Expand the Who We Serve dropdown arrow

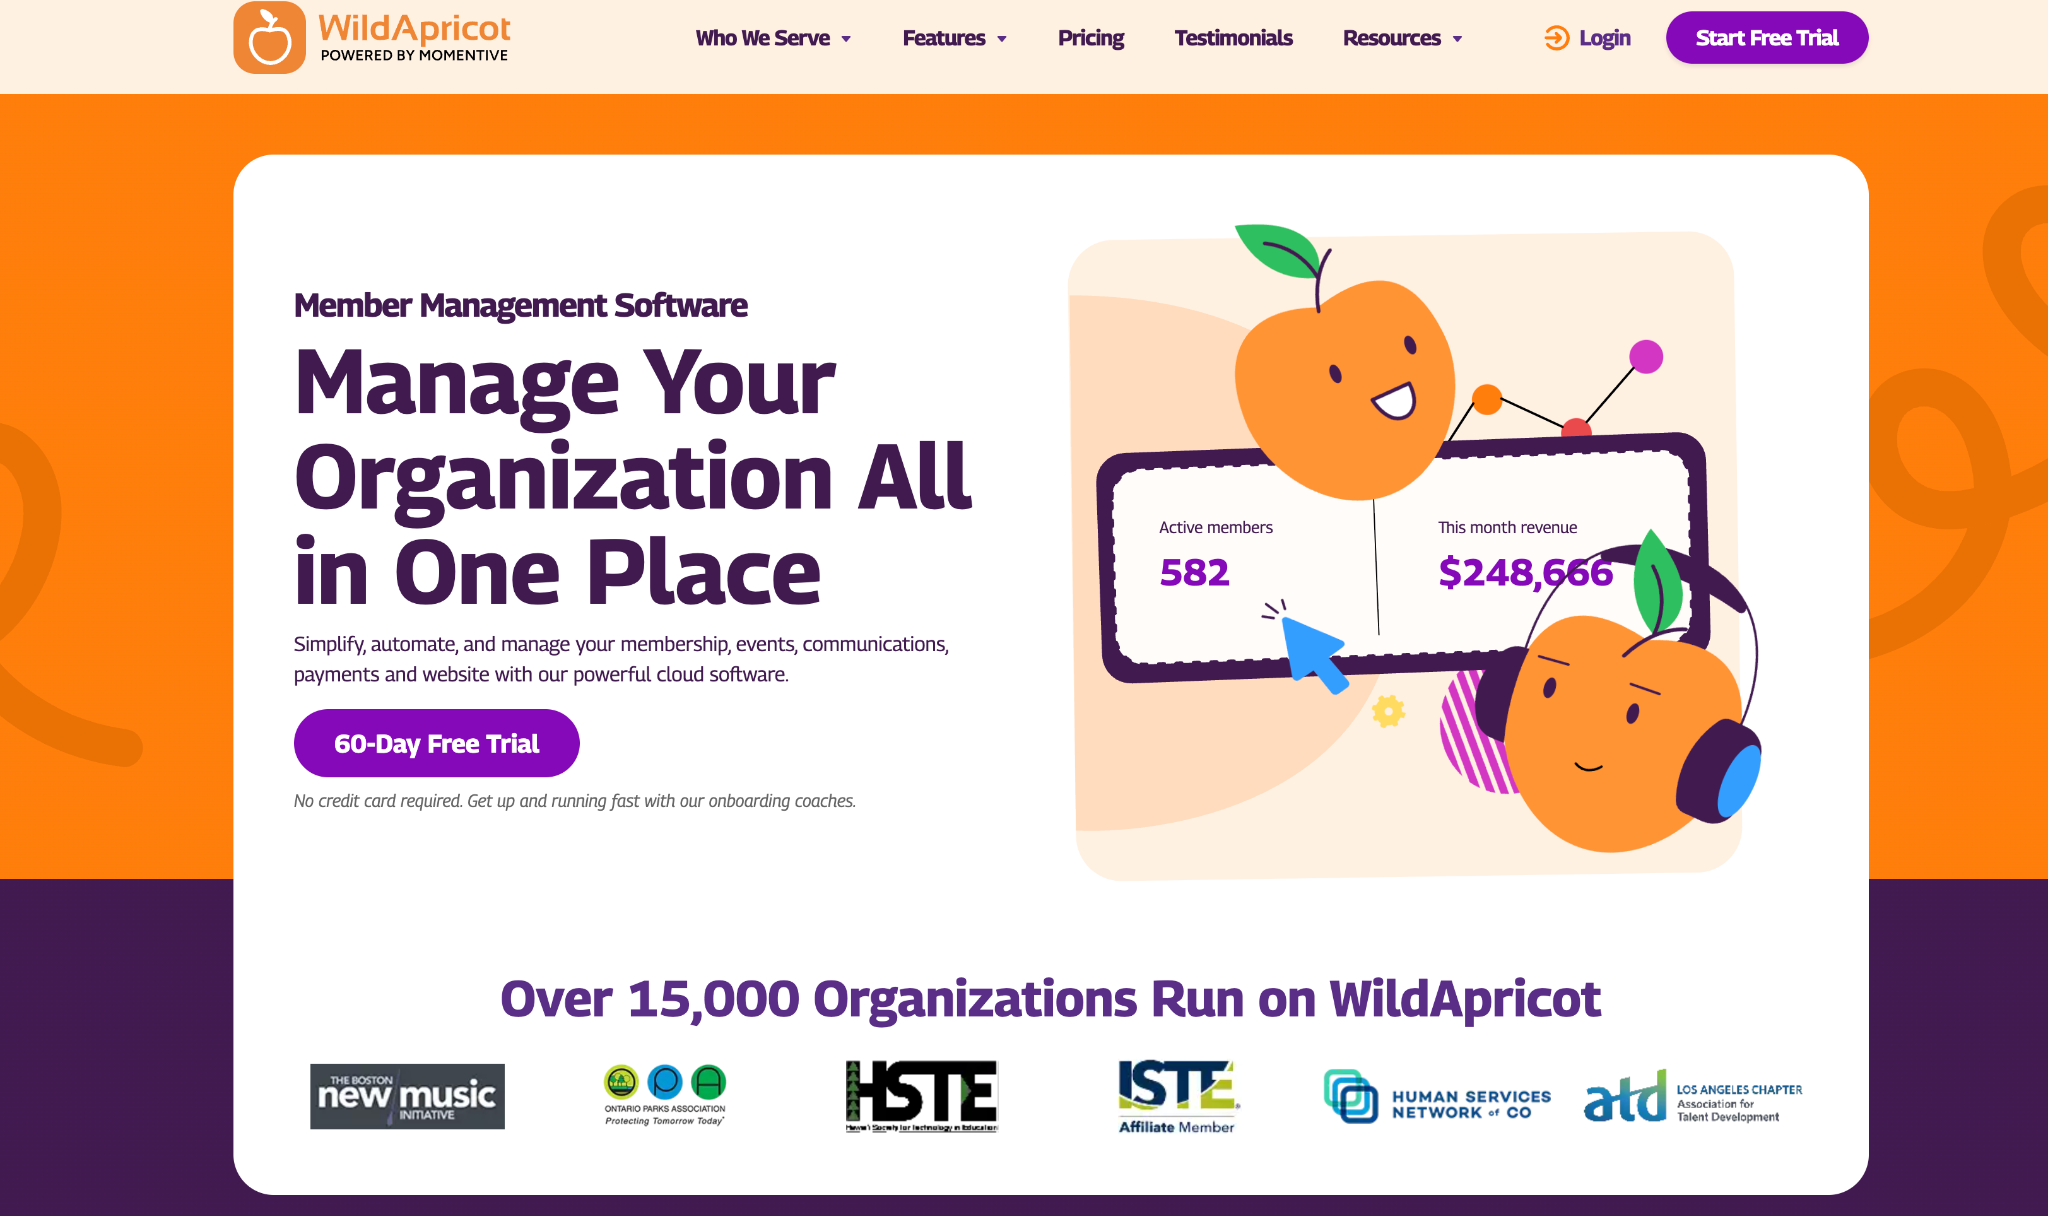tap(846, 39)
